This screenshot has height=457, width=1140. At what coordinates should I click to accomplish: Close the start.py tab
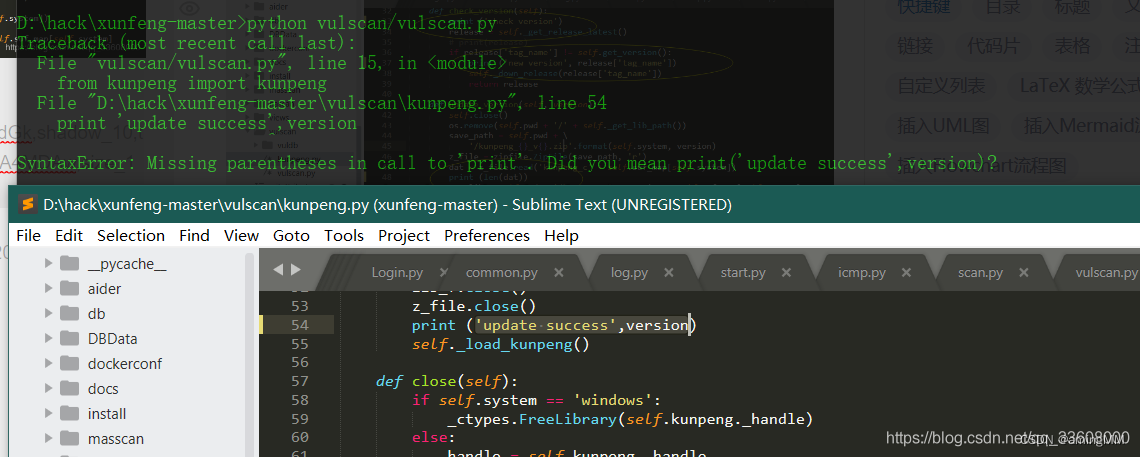(x=787, y=273)
